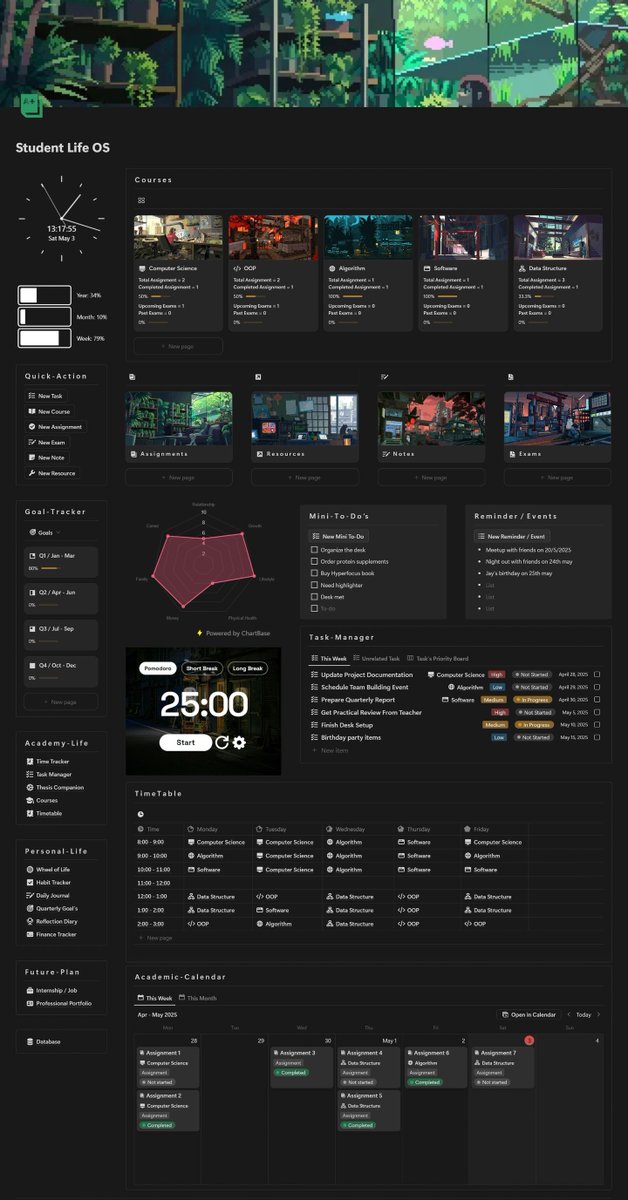
Task: Check off 'Order protein supplements' to-do
Action: coord(314,561)
